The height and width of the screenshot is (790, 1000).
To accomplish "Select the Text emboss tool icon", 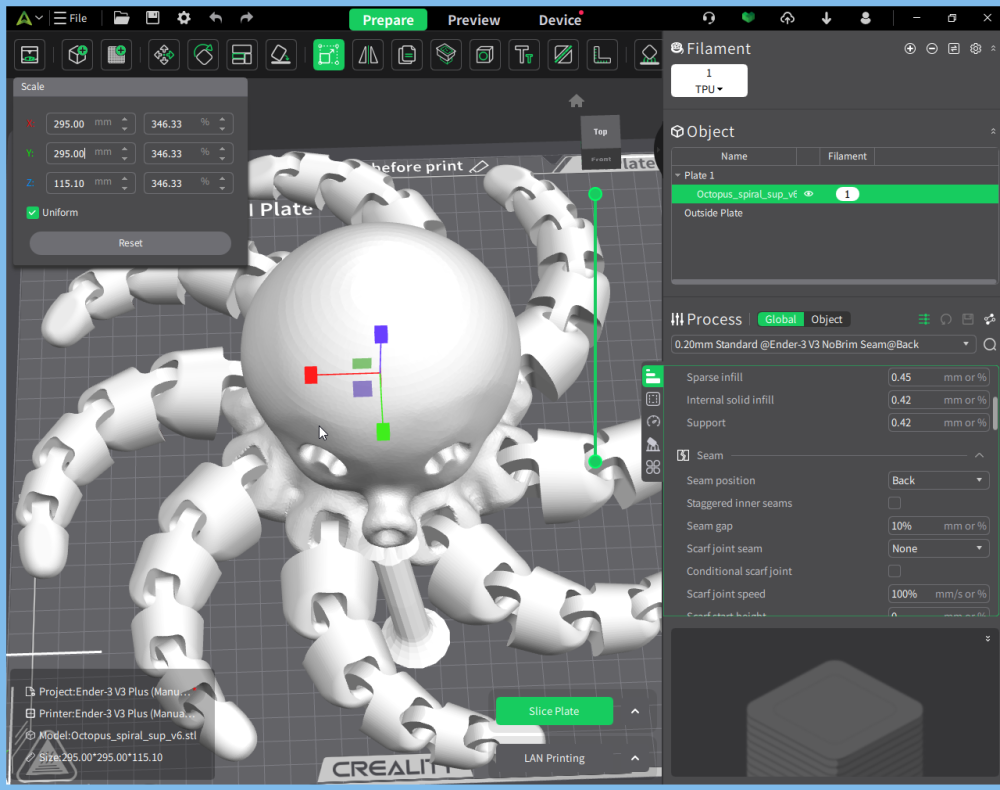I will (x=524, y=55).
